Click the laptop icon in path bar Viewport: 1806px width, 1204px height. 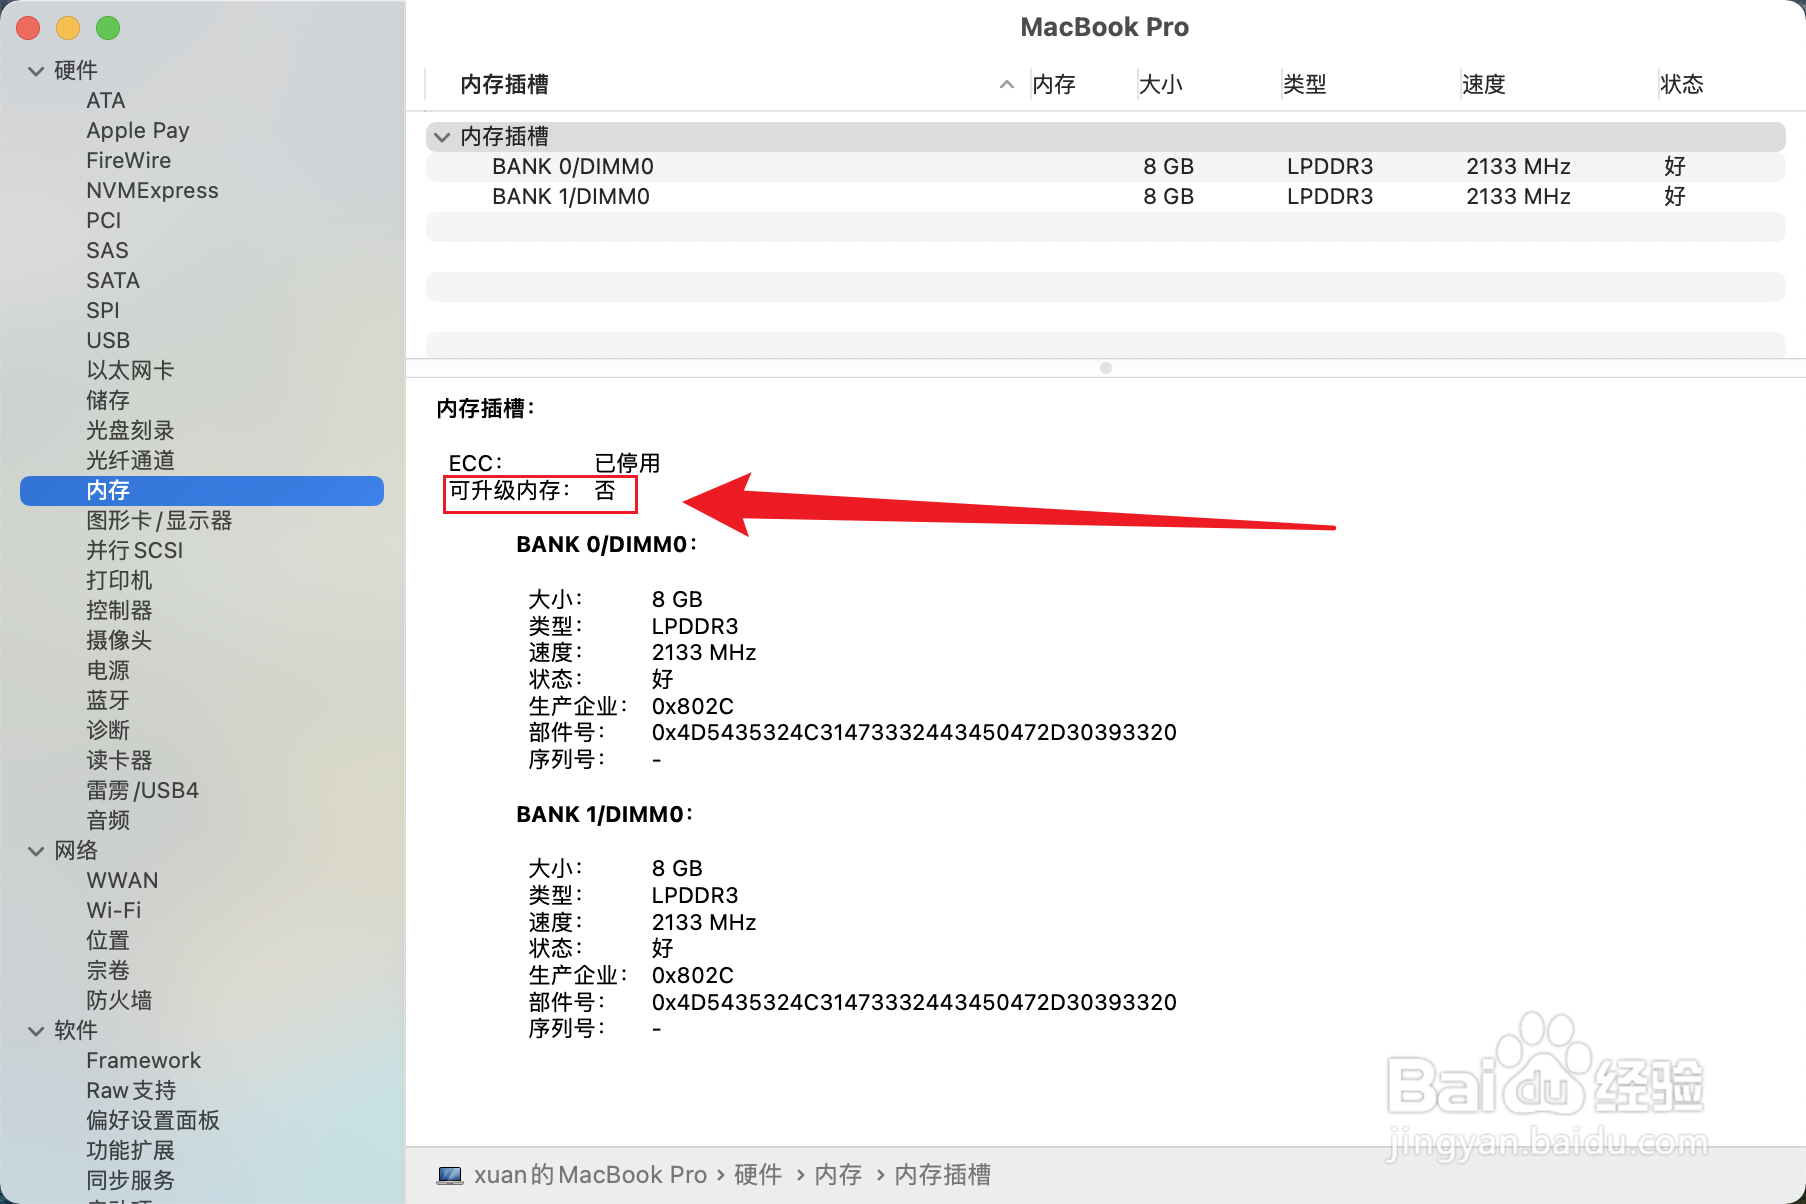[450, 1175]
